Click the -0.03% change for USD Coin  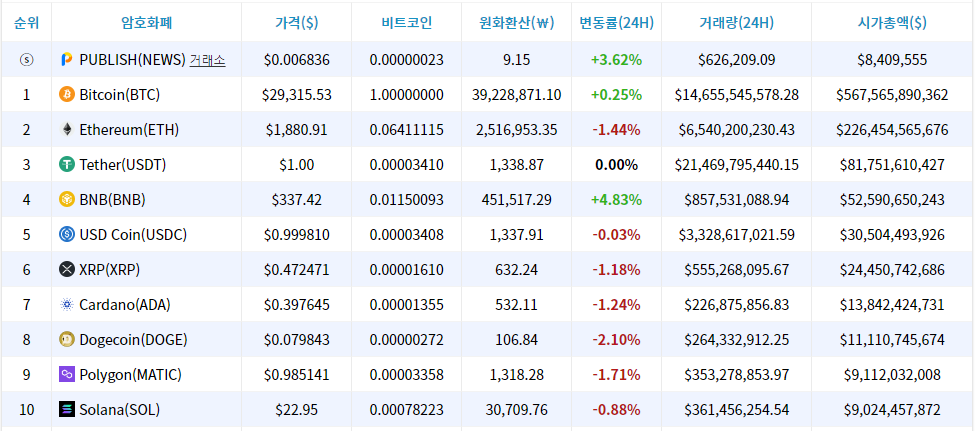tap(616, 234)
